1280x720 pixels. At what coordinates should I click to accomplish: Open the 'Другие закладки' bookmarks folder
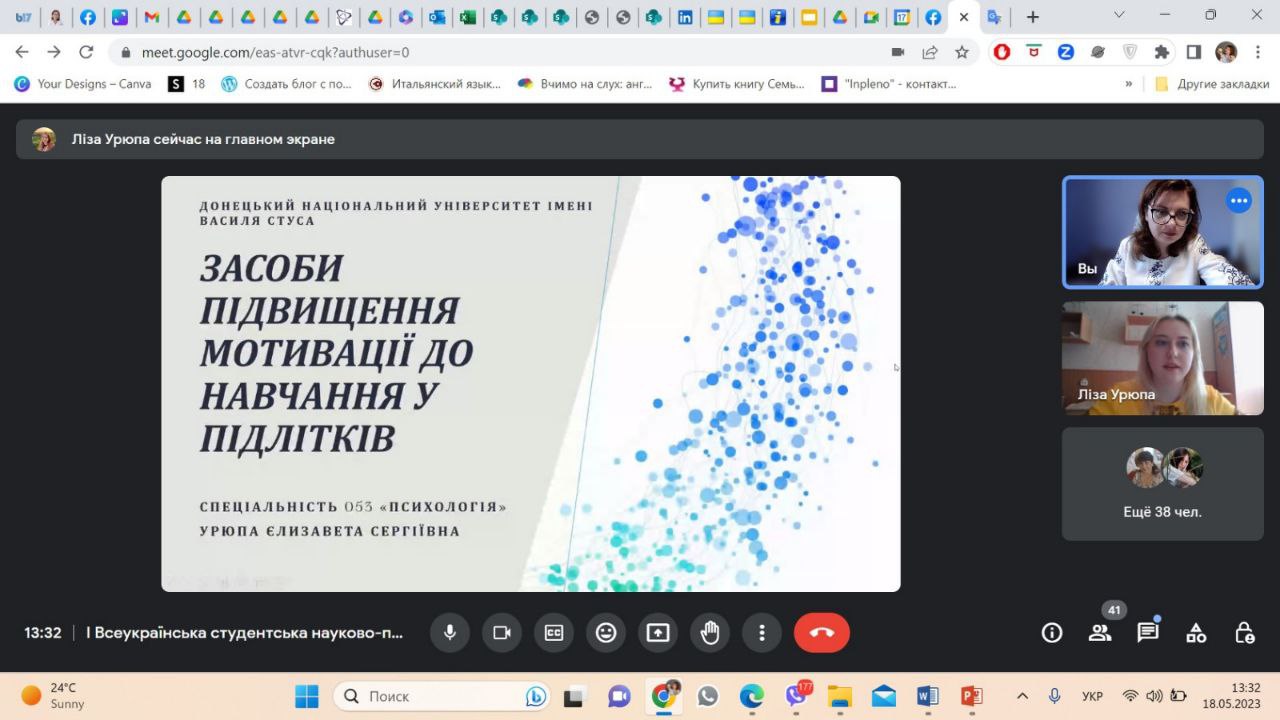1212,84
